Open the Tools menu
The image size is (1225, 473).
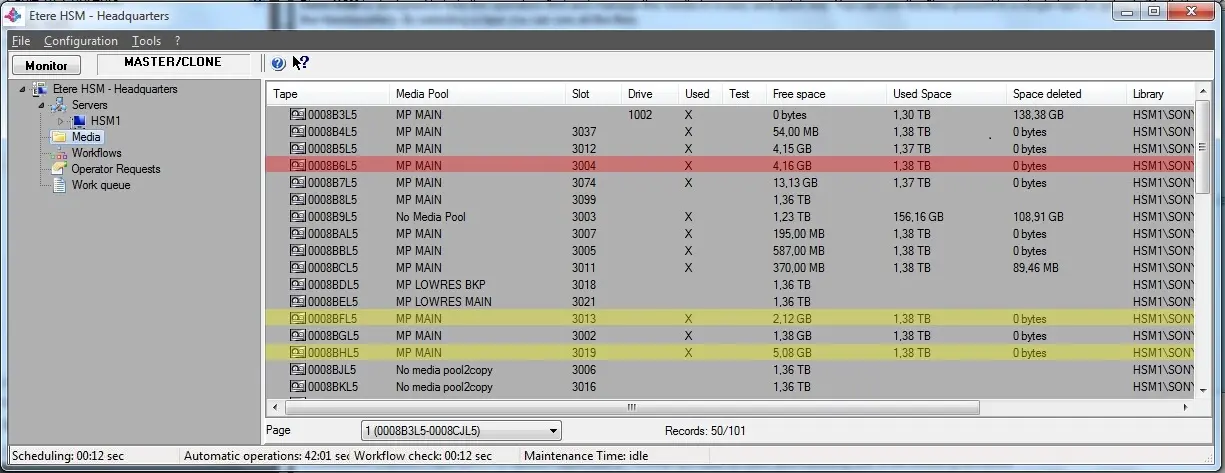click(146, 41)
